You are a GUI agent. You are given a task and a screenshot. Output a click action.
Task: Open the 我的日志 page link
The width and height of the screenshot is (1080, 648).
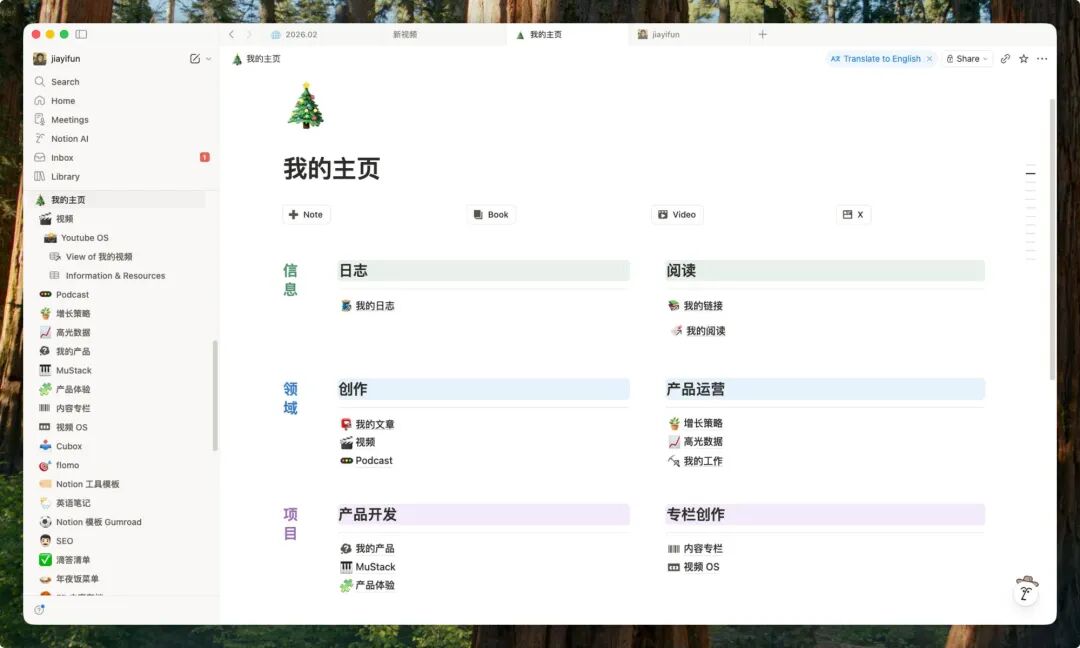tap(368, 306)
